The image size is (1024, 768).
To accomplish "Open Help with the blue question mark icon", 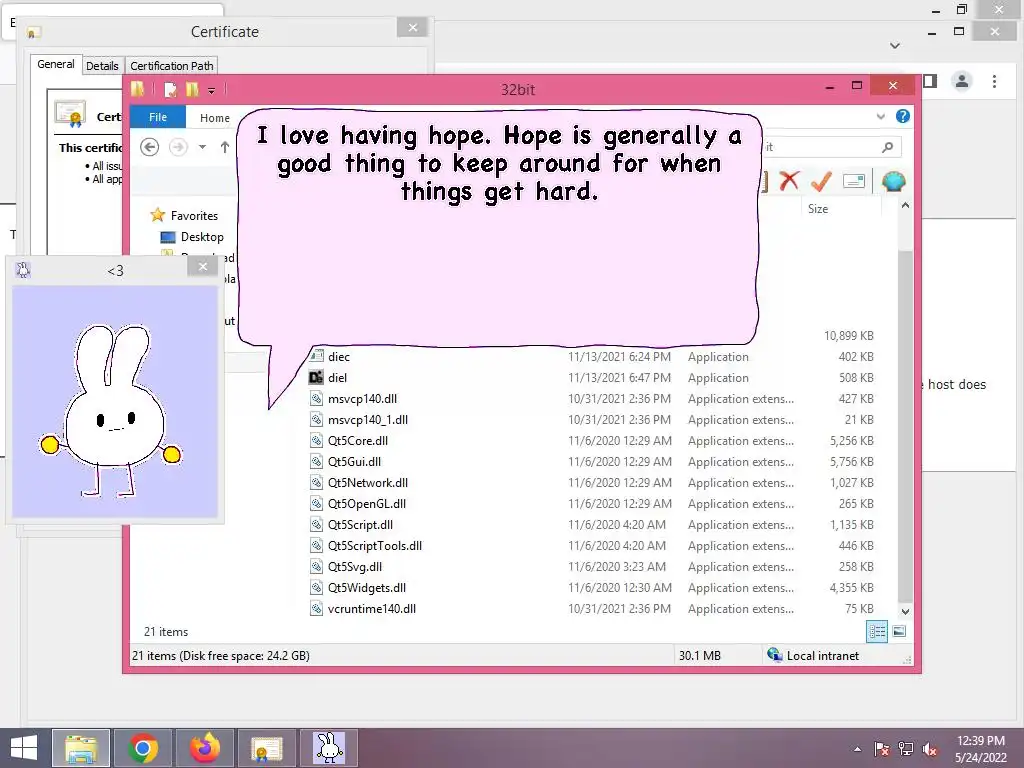I will coord(903,116).
